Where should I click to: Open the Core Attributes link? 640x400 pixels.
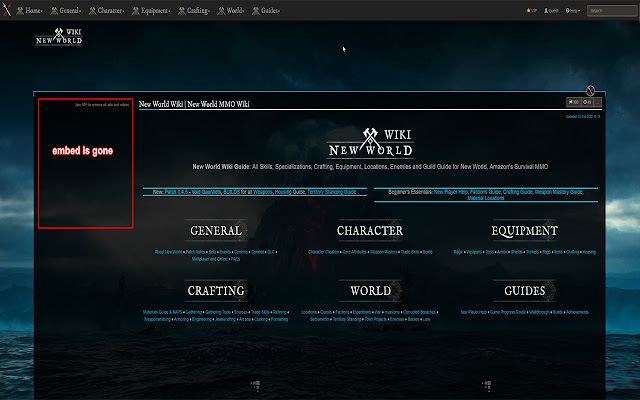click(x=354, y=252)
